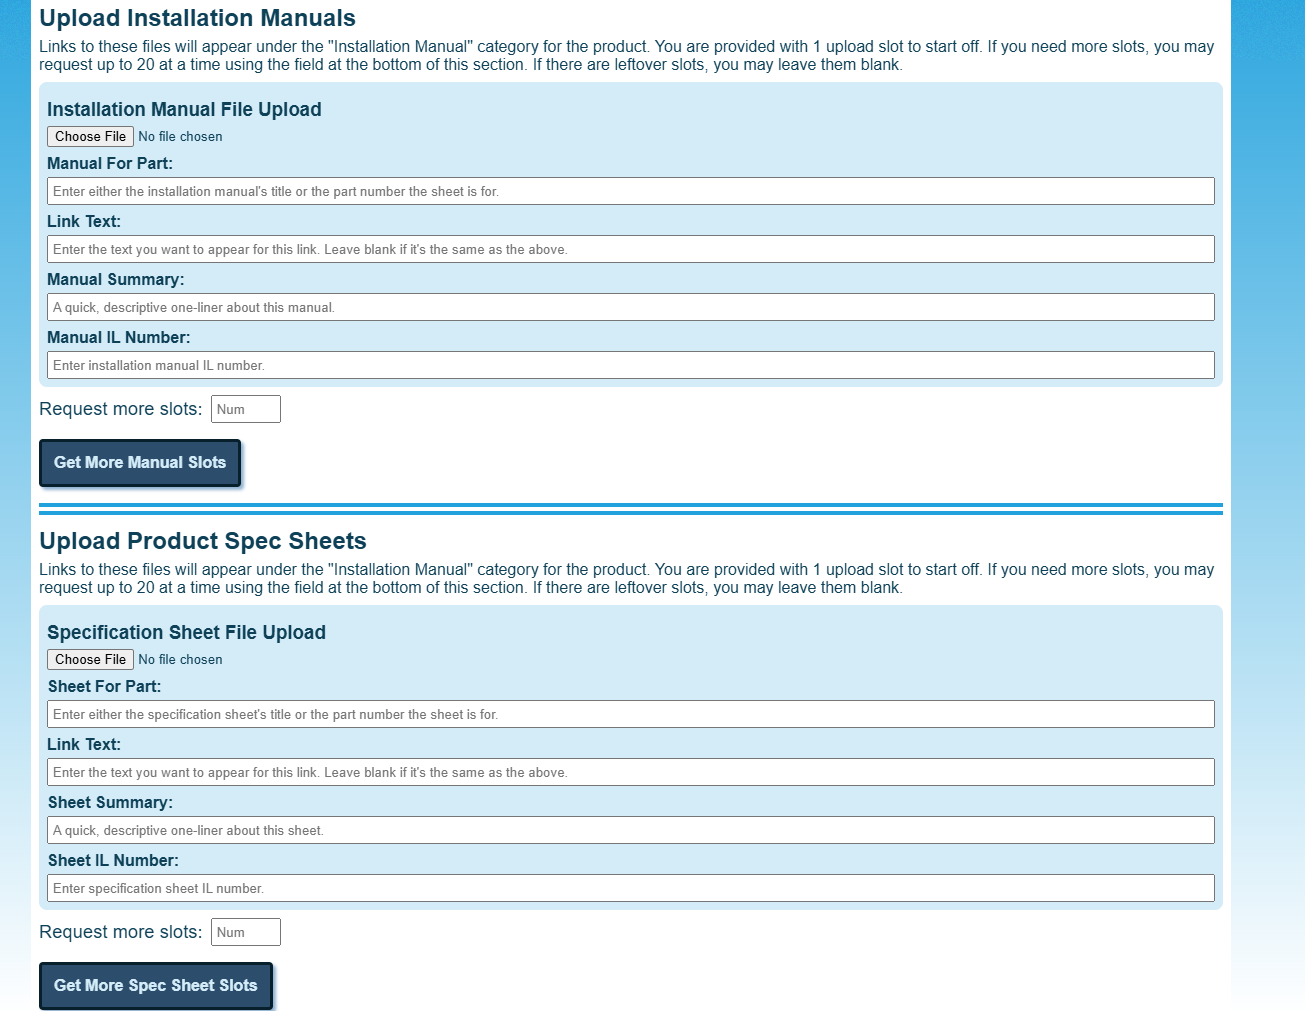Click the Get More Manual Slots button

pos(140,463)
